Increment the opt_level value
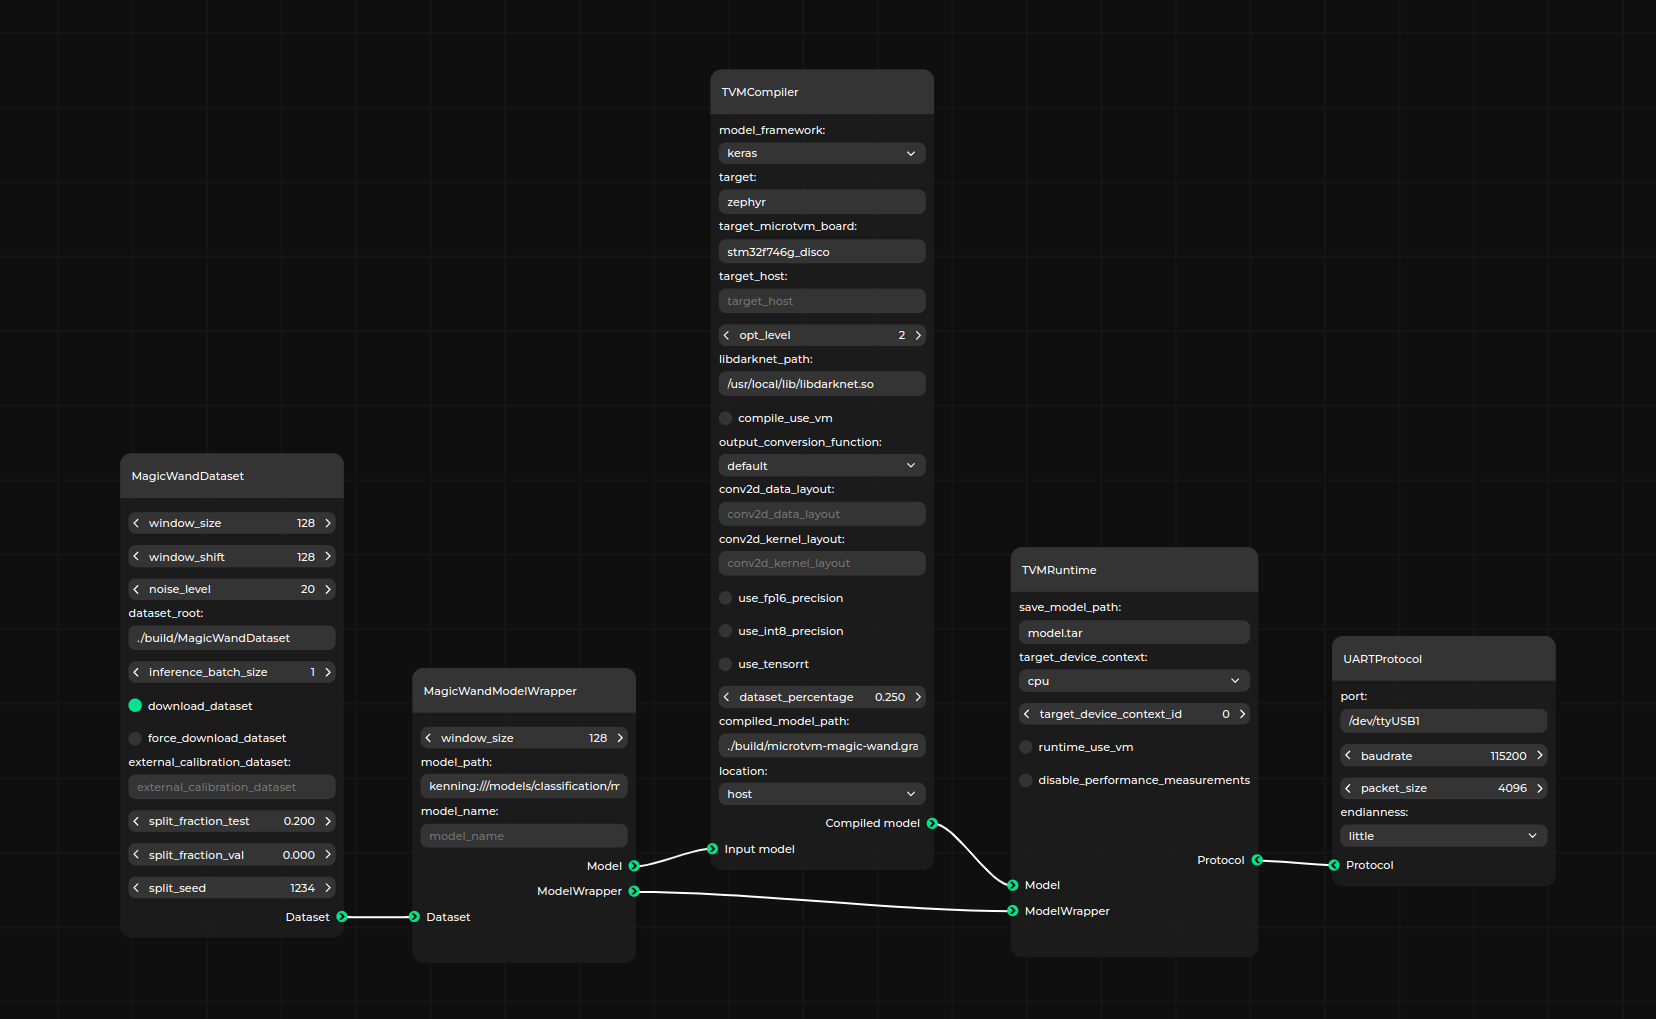Viewport: 1656px width, 1019px height. (x=918, y=335)
